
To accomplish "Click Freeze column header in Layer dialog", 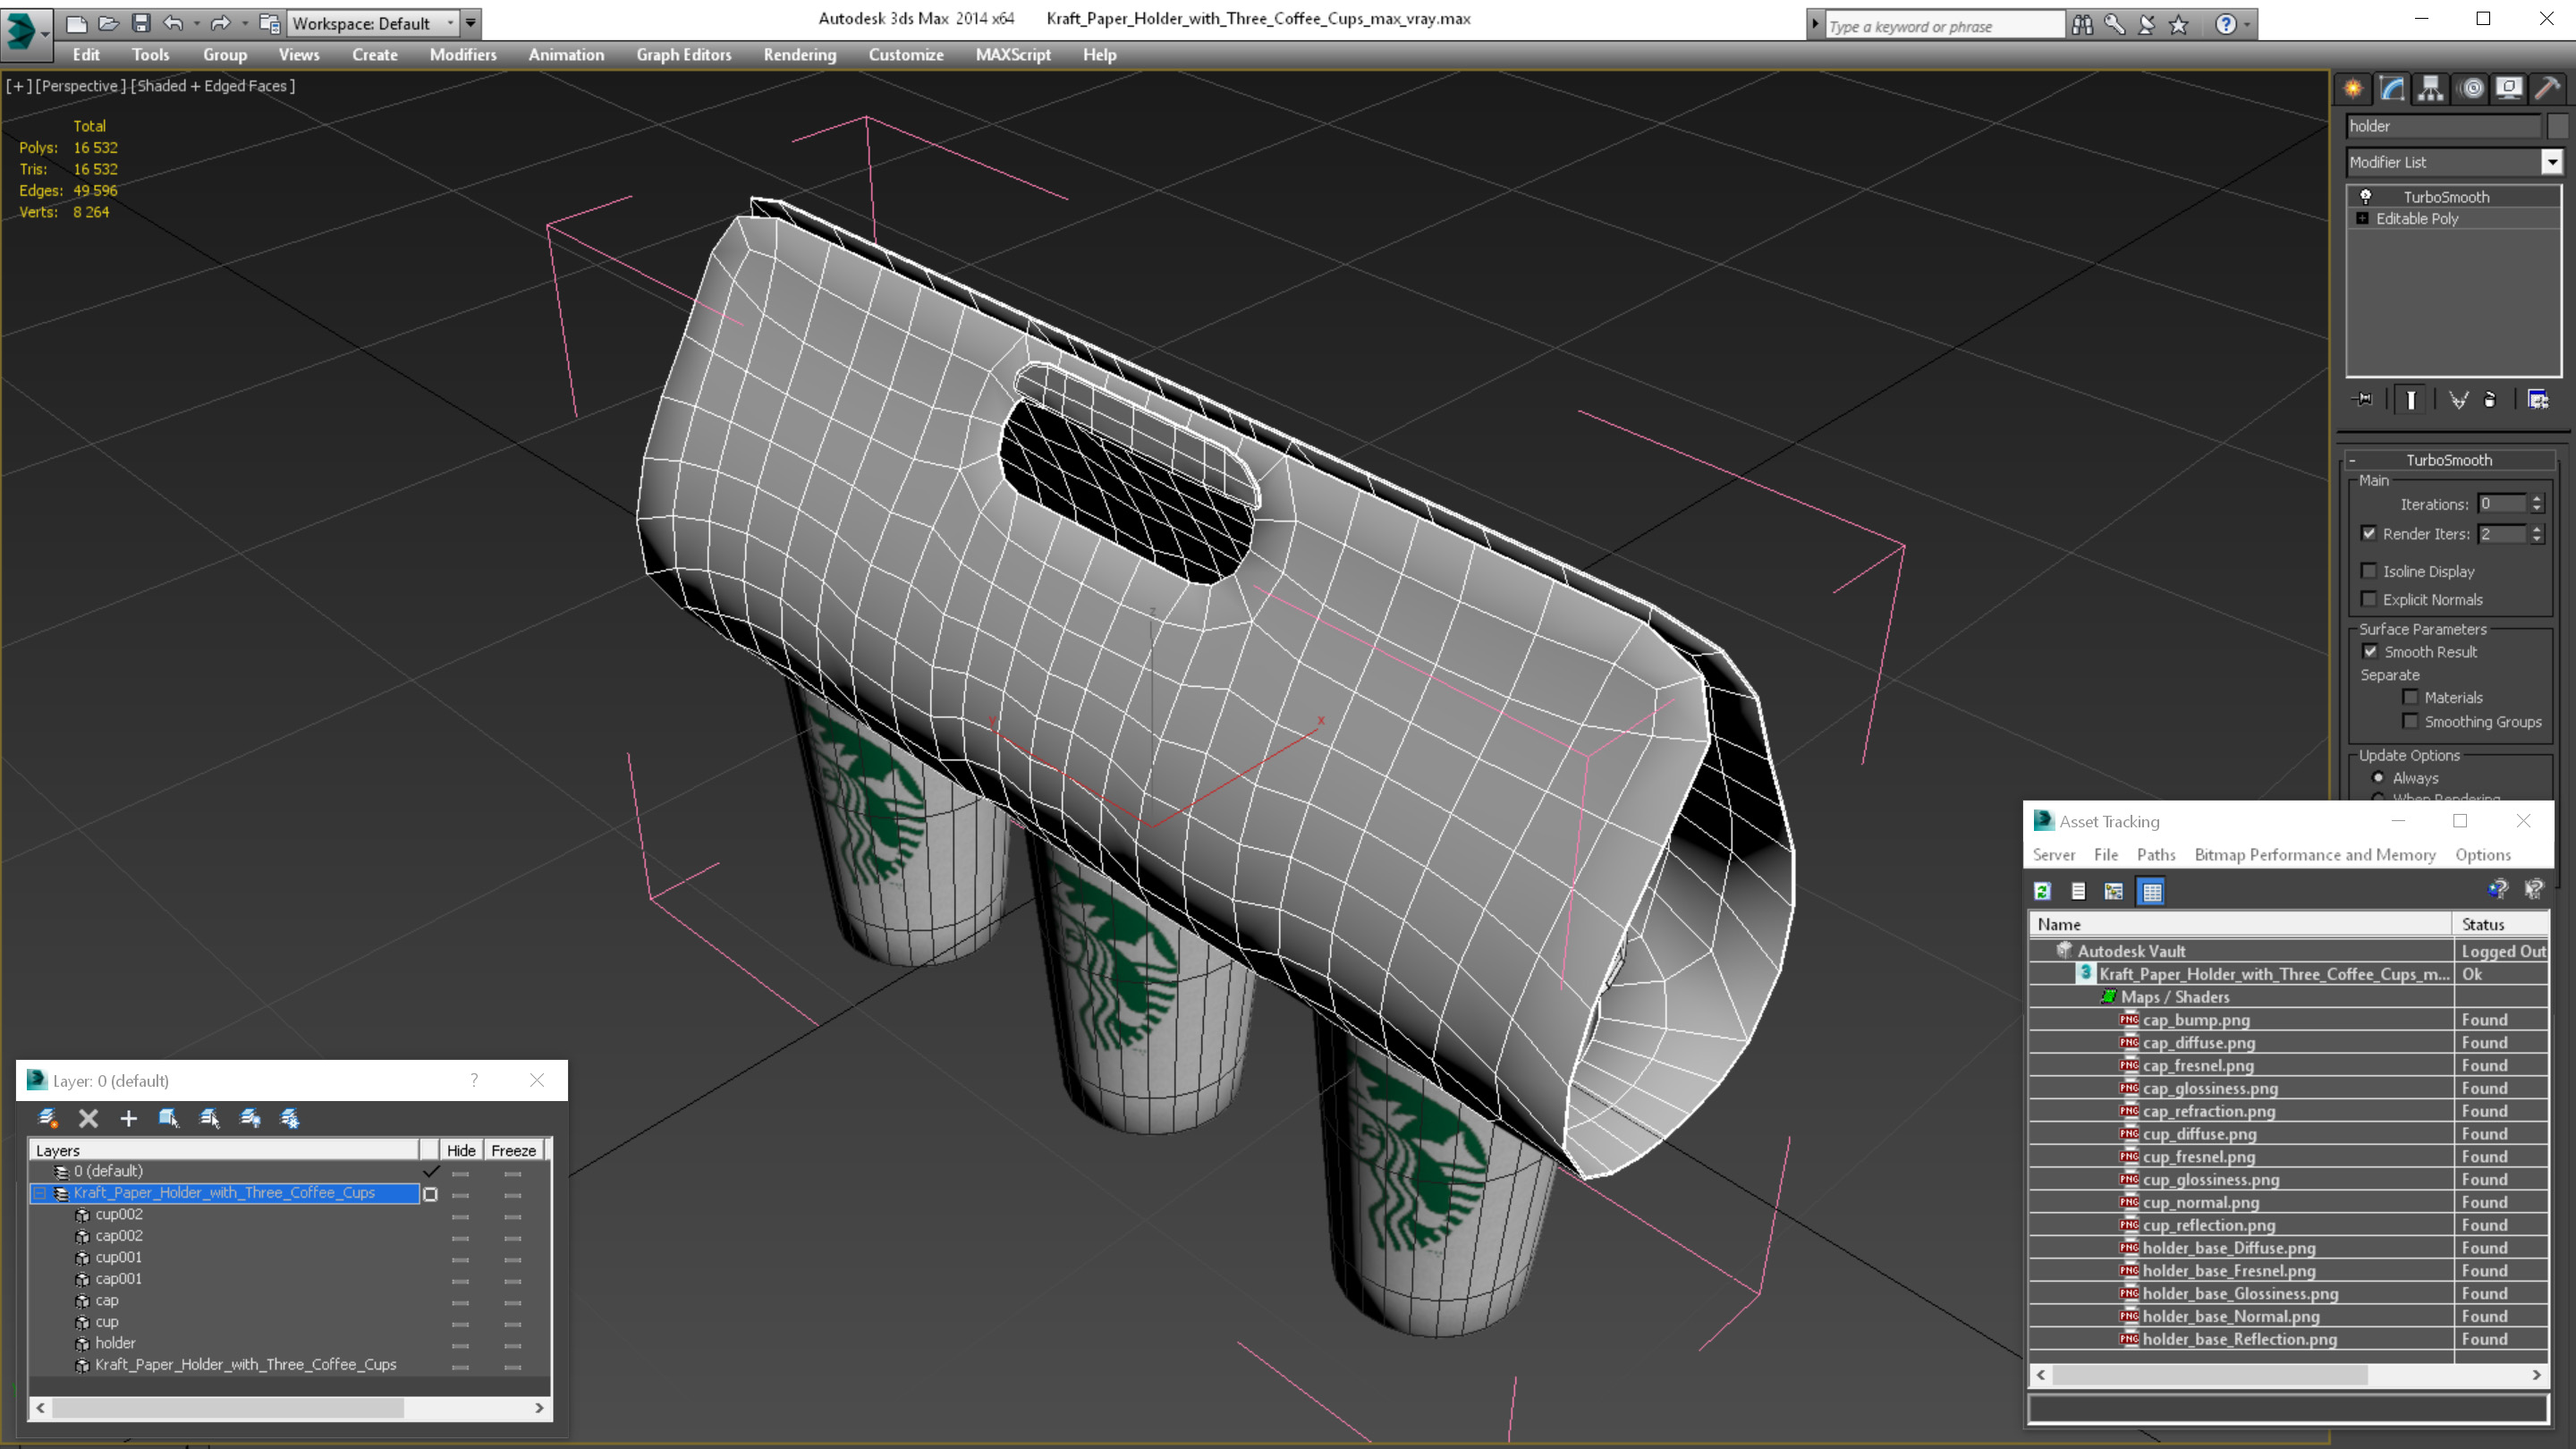I will click(x=514, y=1150).
